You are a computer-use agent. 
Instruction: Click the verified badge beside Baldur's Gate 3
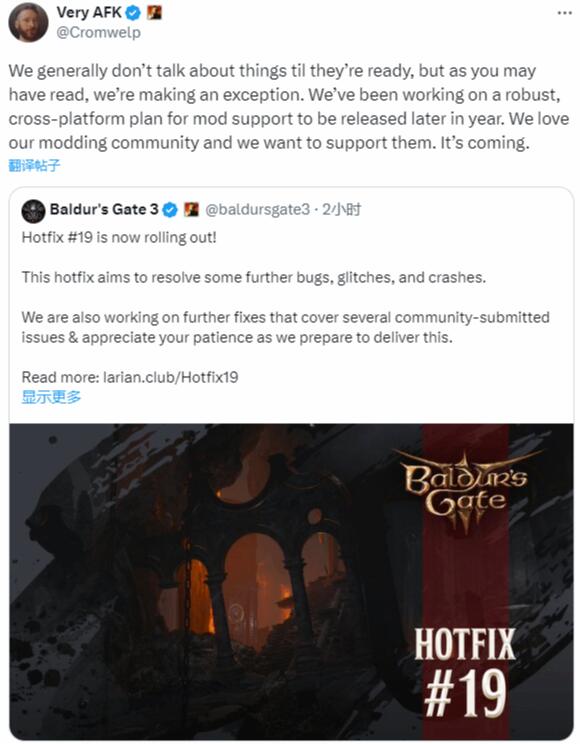pyautogui.click(x=170, y=209)
